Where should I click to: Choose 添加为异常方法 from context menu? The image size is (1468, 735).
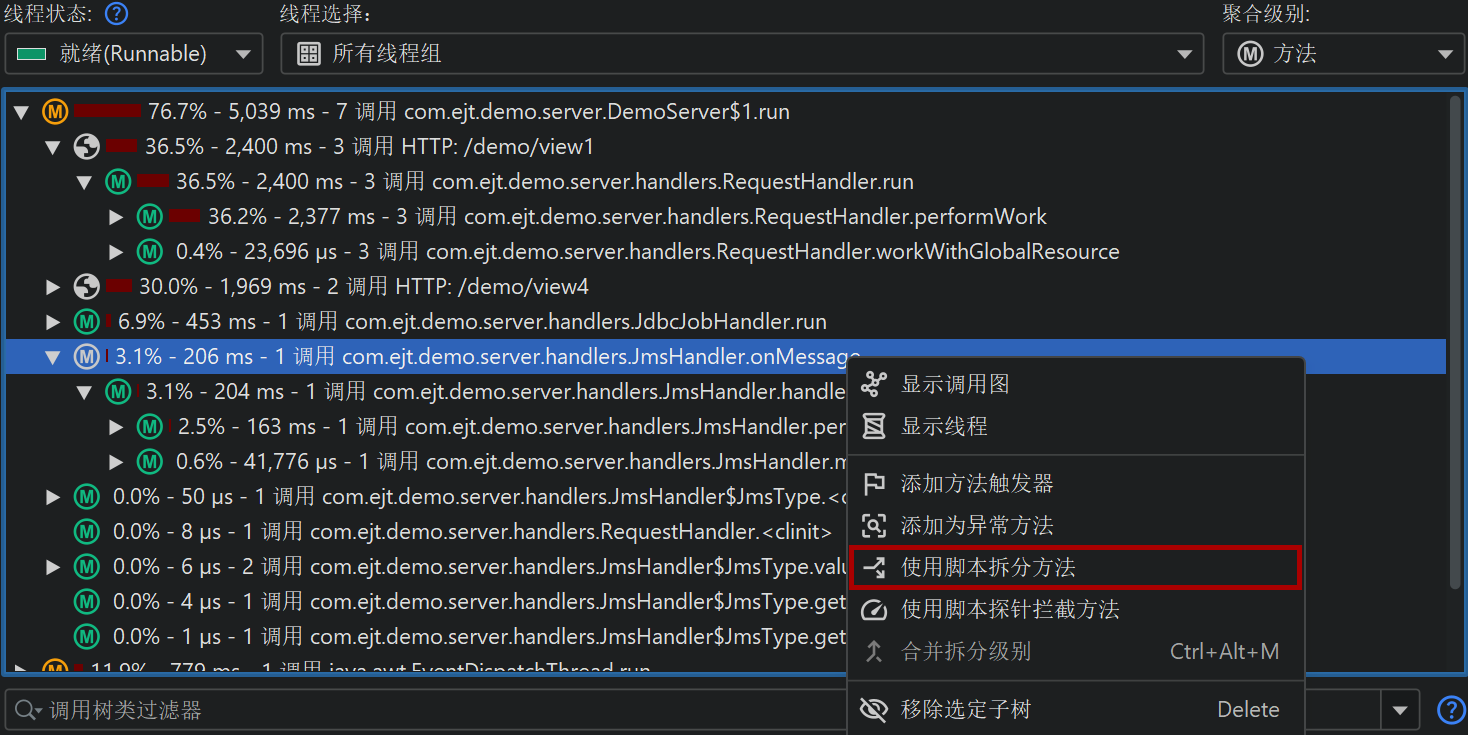pyautogui.click(x=1076, y=526)
